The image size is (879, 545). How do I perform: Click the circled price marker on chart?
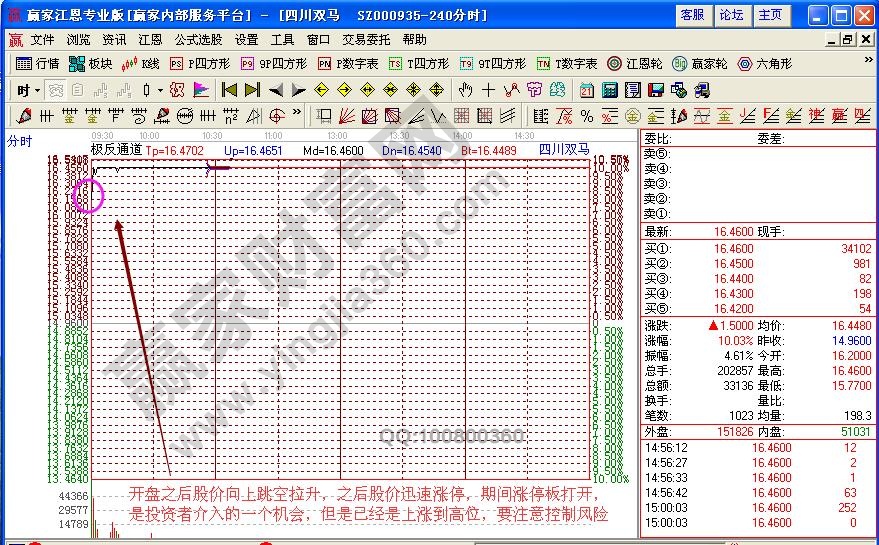point(89,195)
